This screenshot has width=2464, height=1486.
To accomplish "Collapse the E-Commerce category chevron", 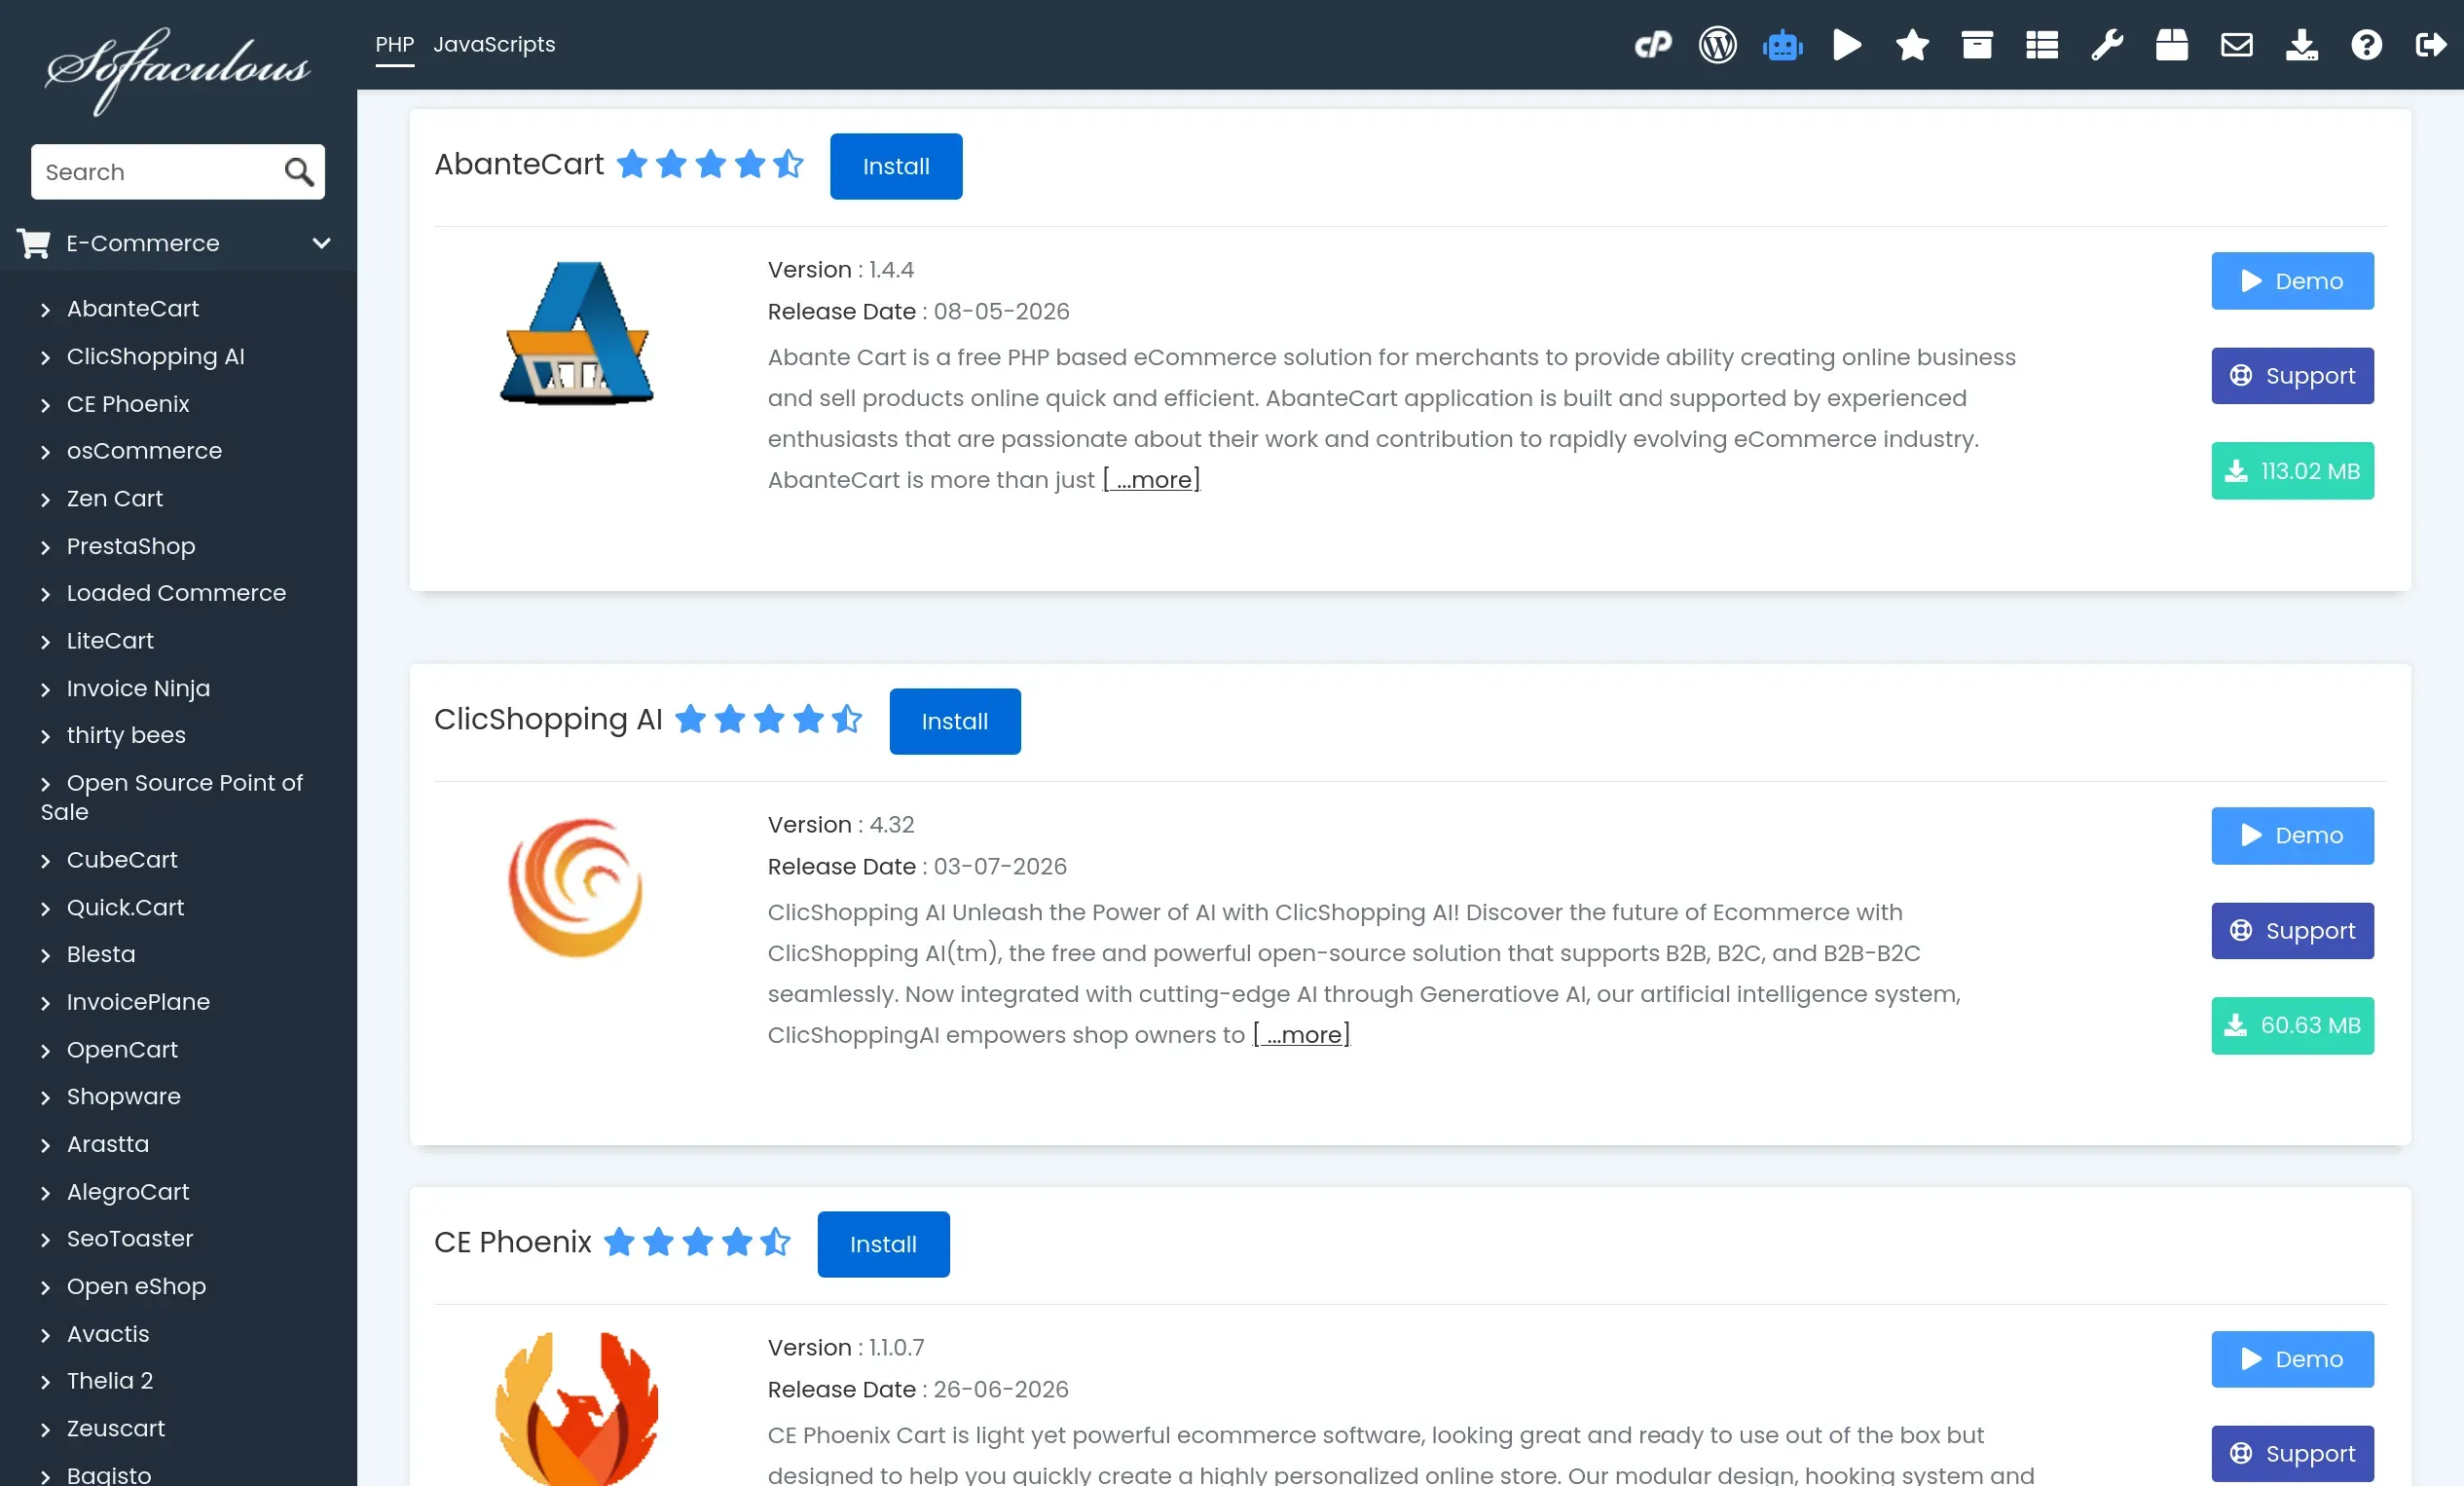I will click(321, 243).
